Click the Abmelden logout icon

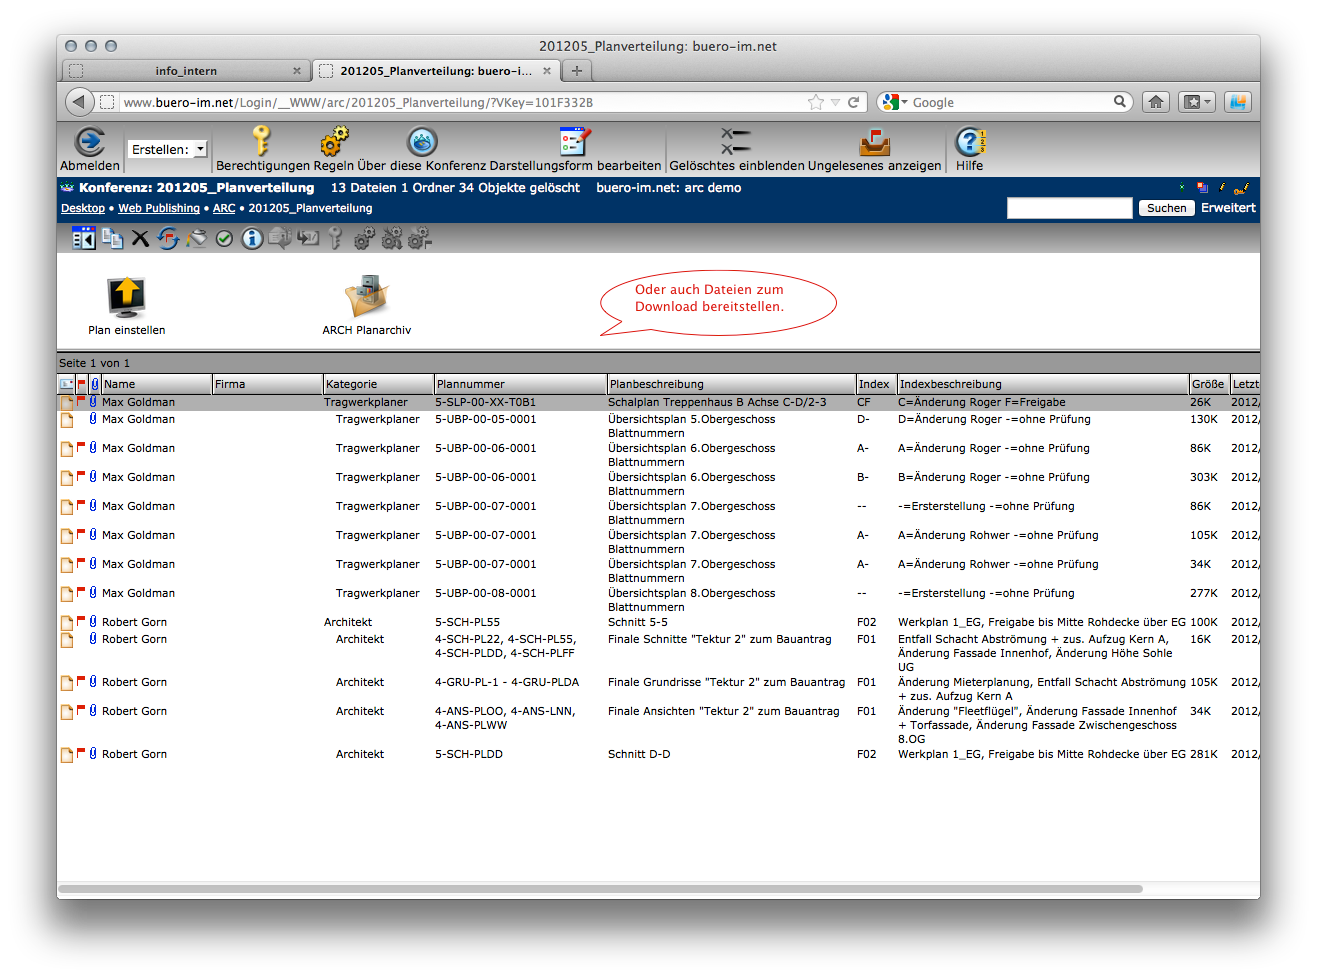(x=90, y=142)
